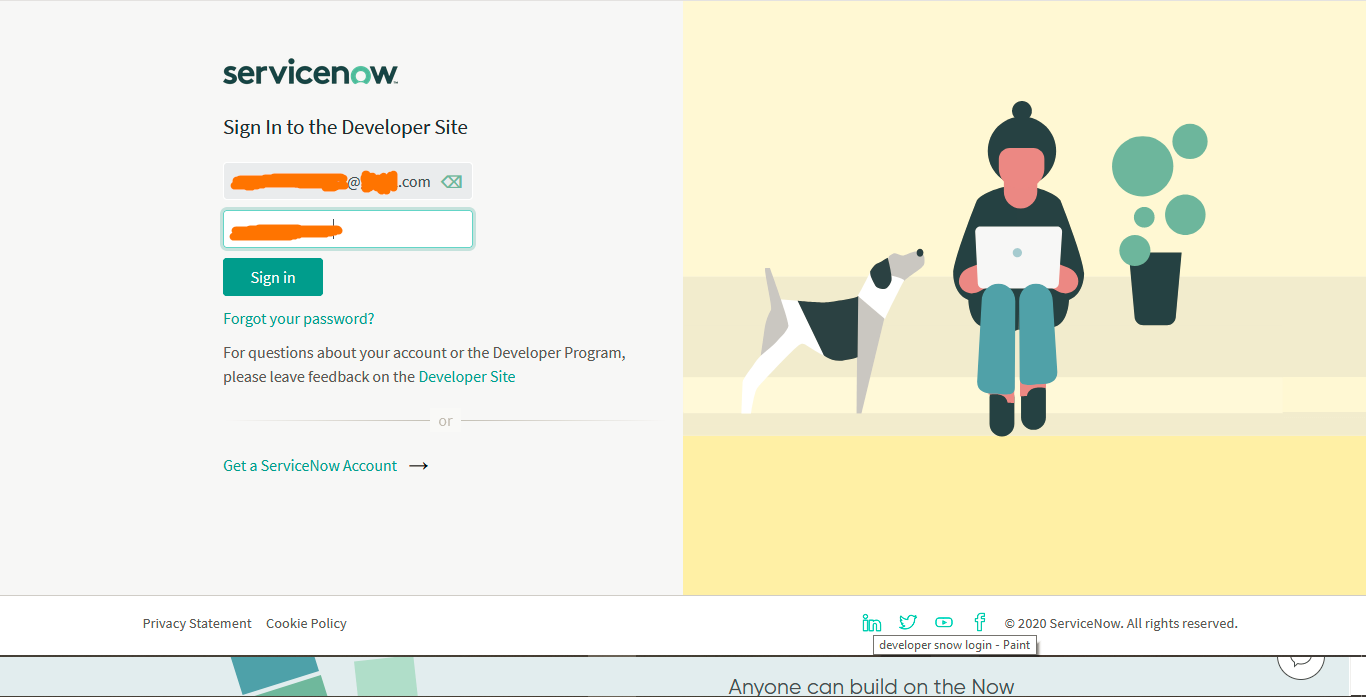Click the ServiceNow logo
The image size is (1366, 697).
[311, 73]
